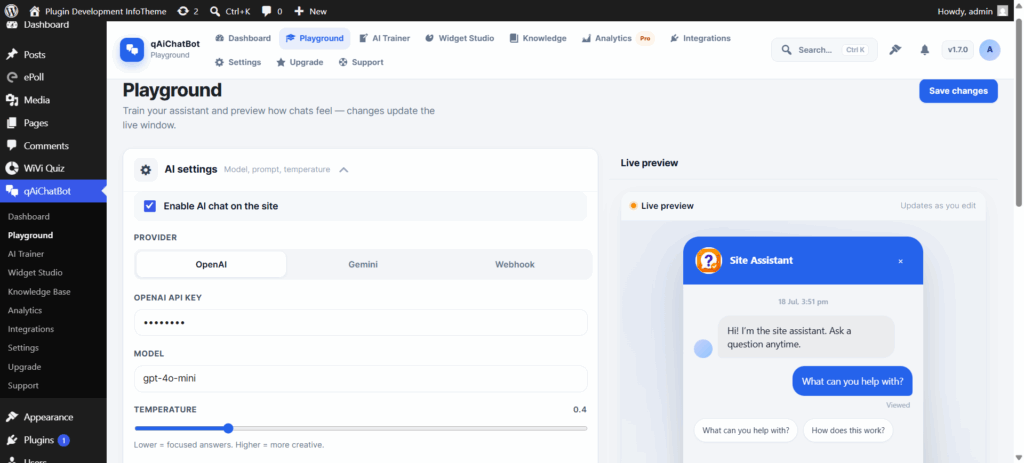Click the magnifier in the Search box
The width and height of the screenshot is (1024, 463).
786,50
